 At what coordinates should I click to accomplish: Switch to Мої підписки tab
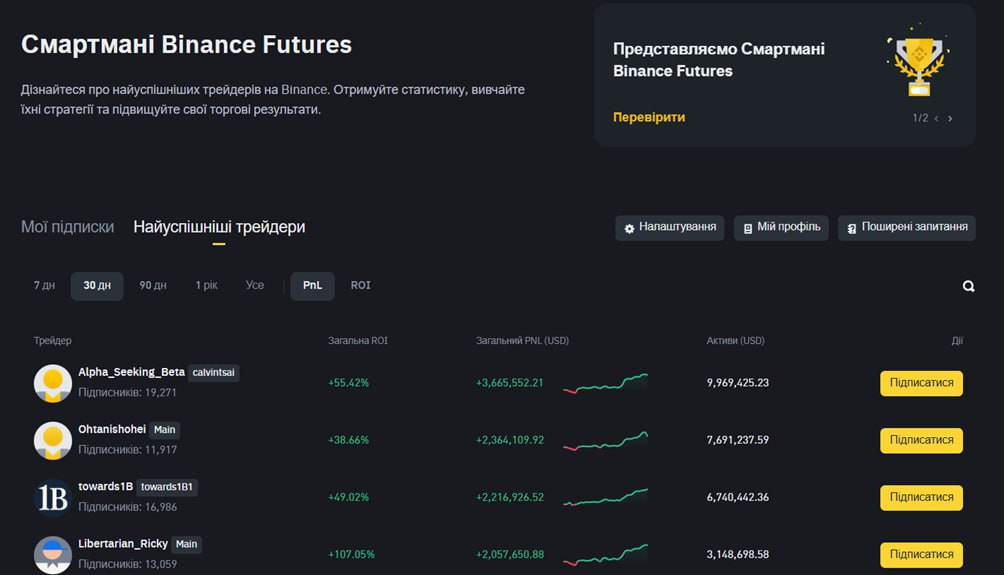click(x=67, y=227)
